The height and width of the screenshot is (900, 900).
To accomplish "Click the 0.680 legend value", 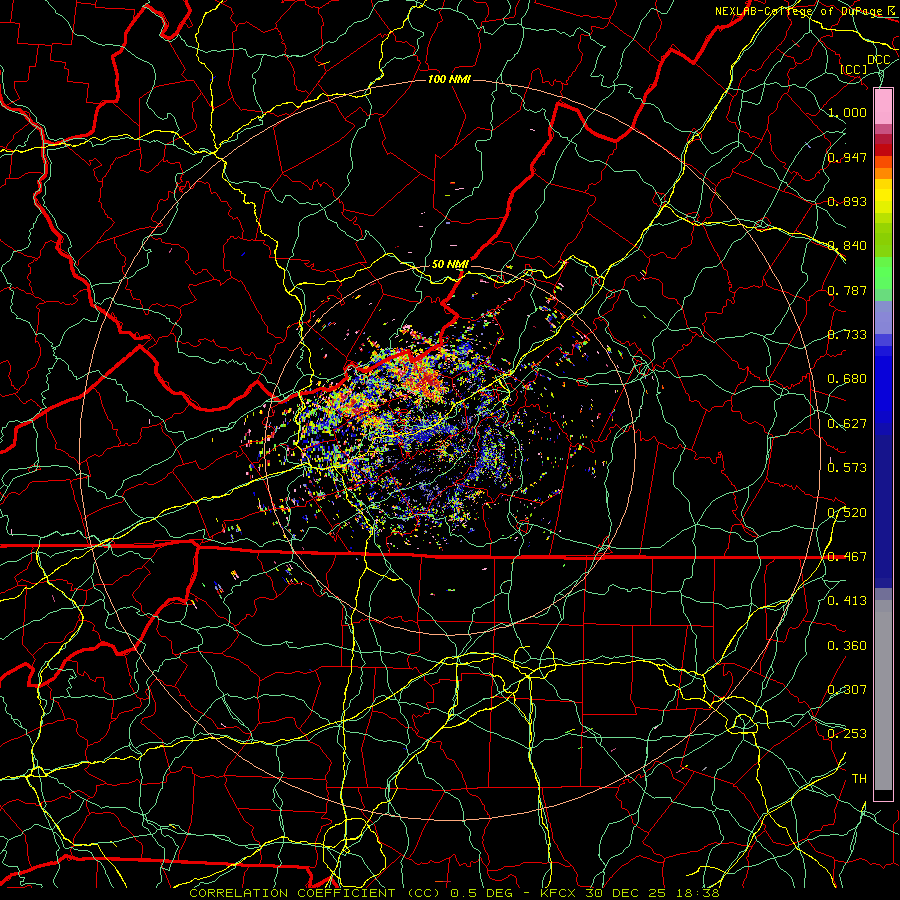I will point(847,379).
